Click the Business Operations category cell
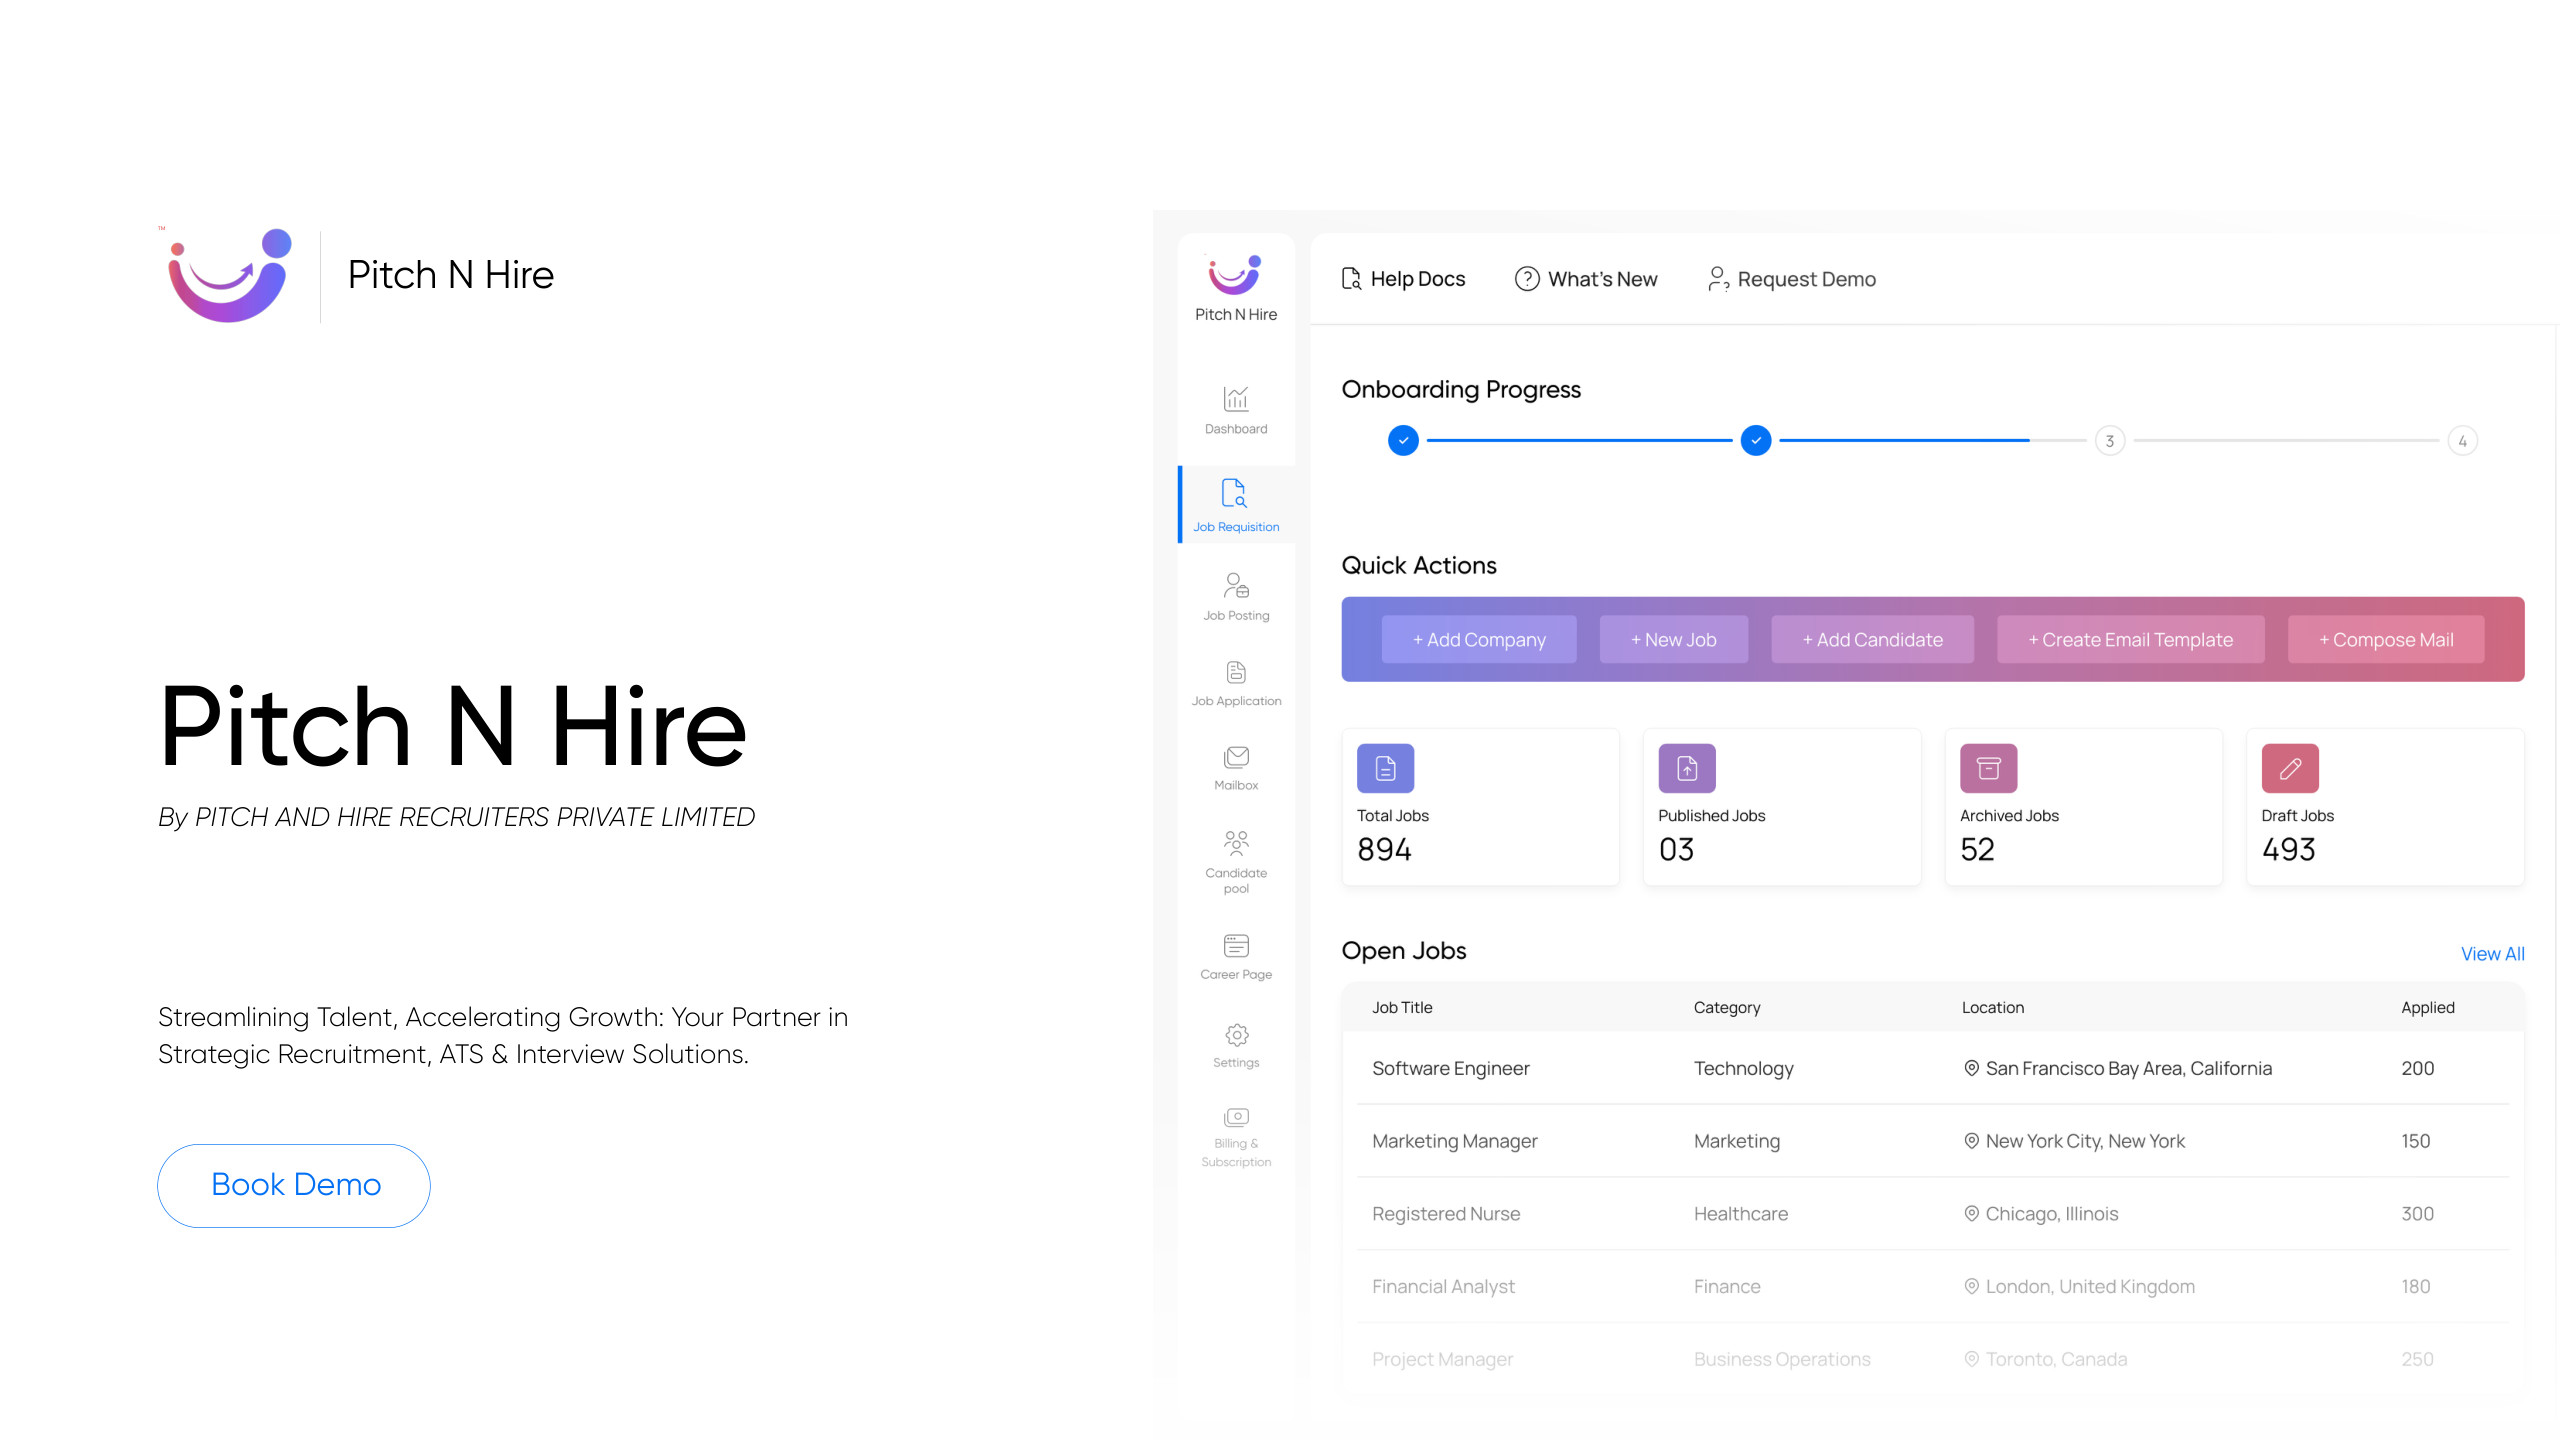The image size is (2560, 1440). point(1781,1360)
